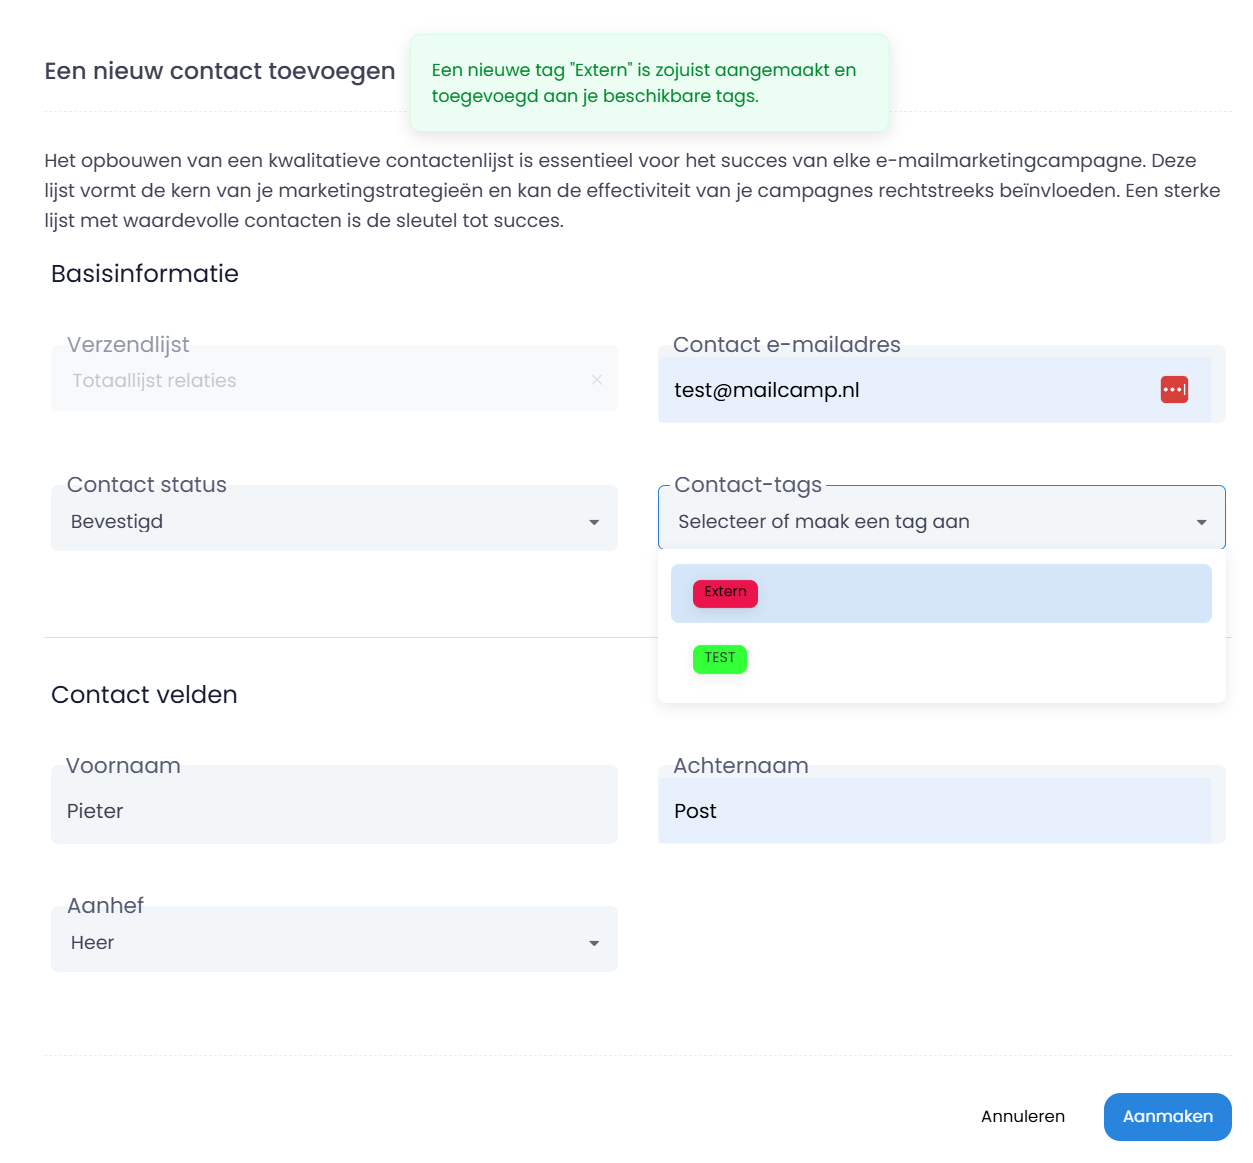Viewport: 1253px width, 1163px height.
Task: Click the green TEST tag badge
Action: coord(719,659)
